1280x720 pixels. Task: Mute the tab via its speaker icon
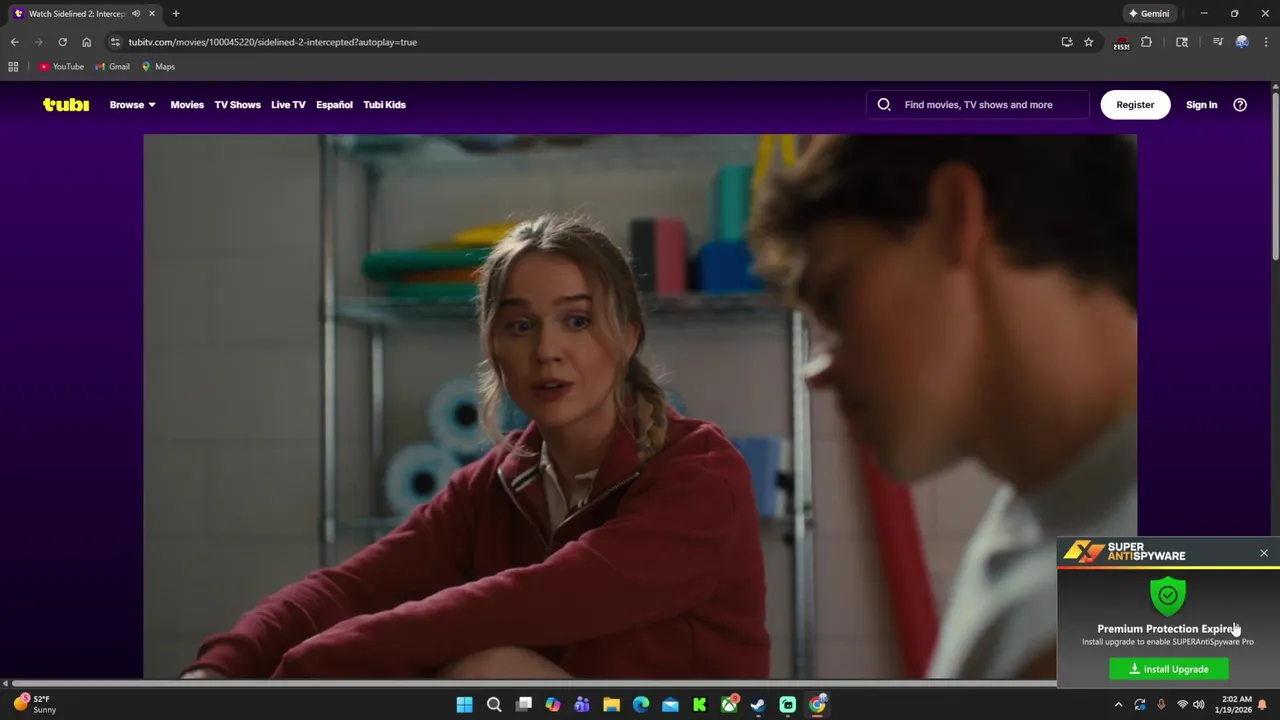pos(136,14)
